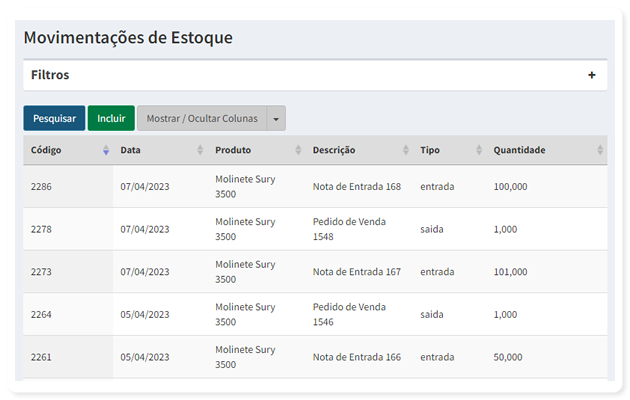
Task: Open Mostrar / Ocultar Colunas button
Action: tap(202, 118)
